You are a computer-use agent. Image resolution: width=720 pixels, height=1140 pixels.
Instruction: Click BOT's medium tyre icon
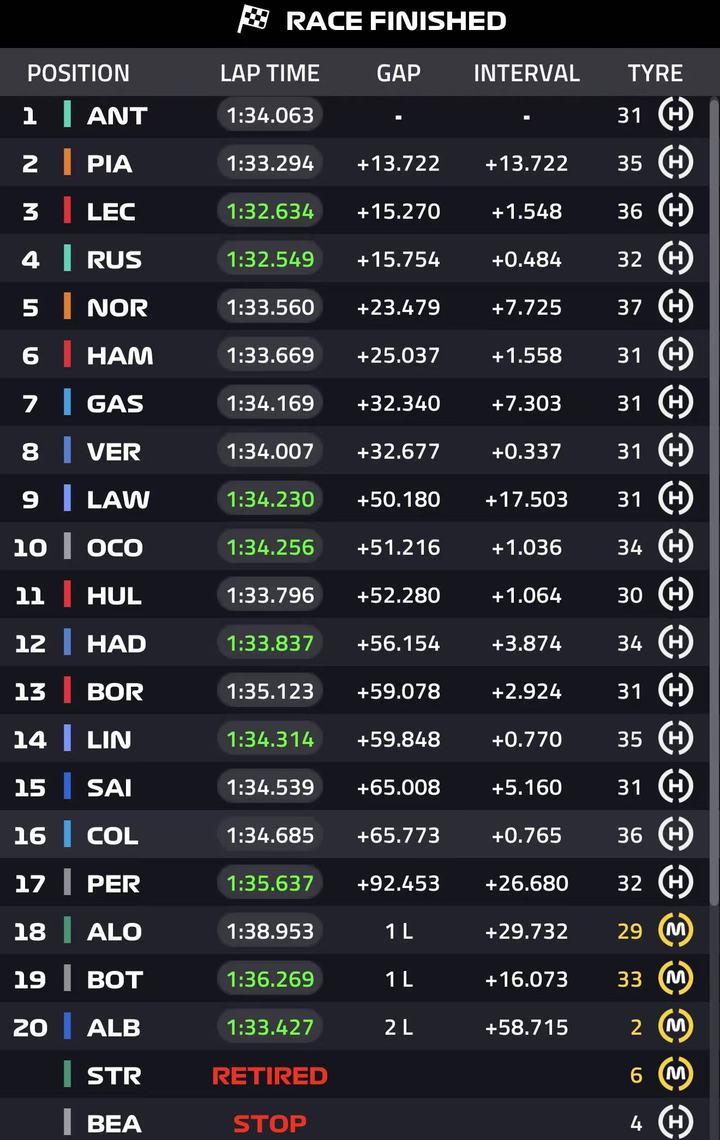[676, 979]
